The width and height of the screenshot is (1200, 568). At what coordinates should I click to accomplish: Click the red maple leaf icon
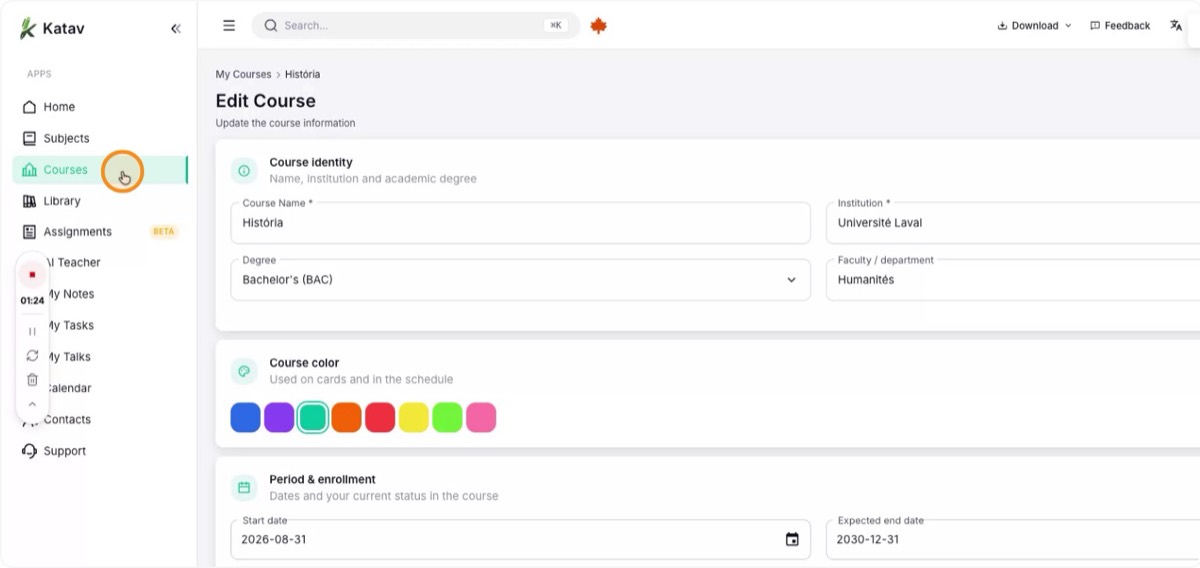tap(599, 26)
